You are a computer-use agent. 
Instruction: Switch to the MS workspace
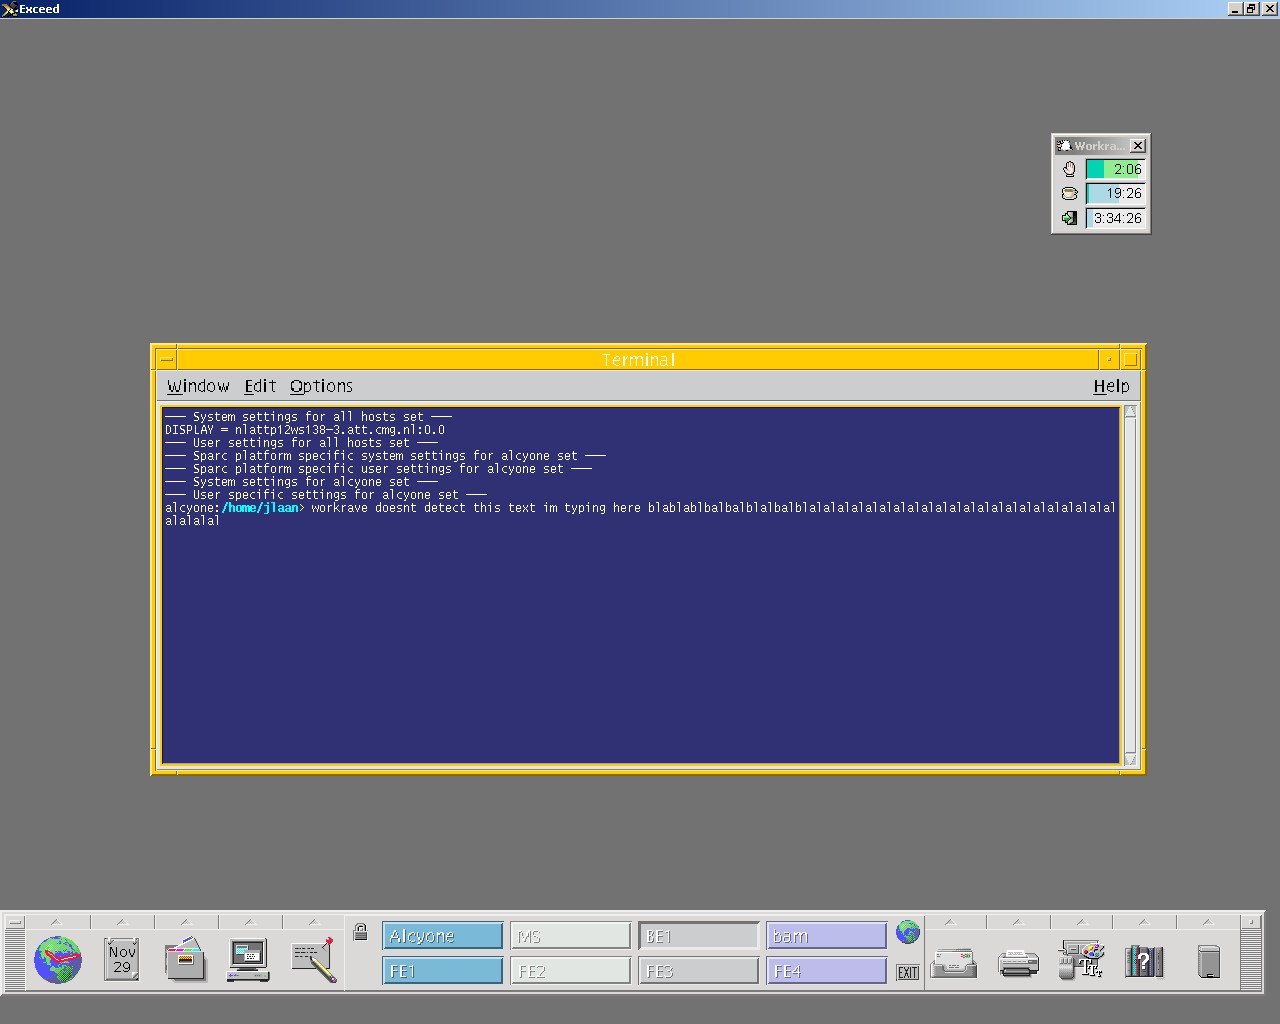pos(570,936)
